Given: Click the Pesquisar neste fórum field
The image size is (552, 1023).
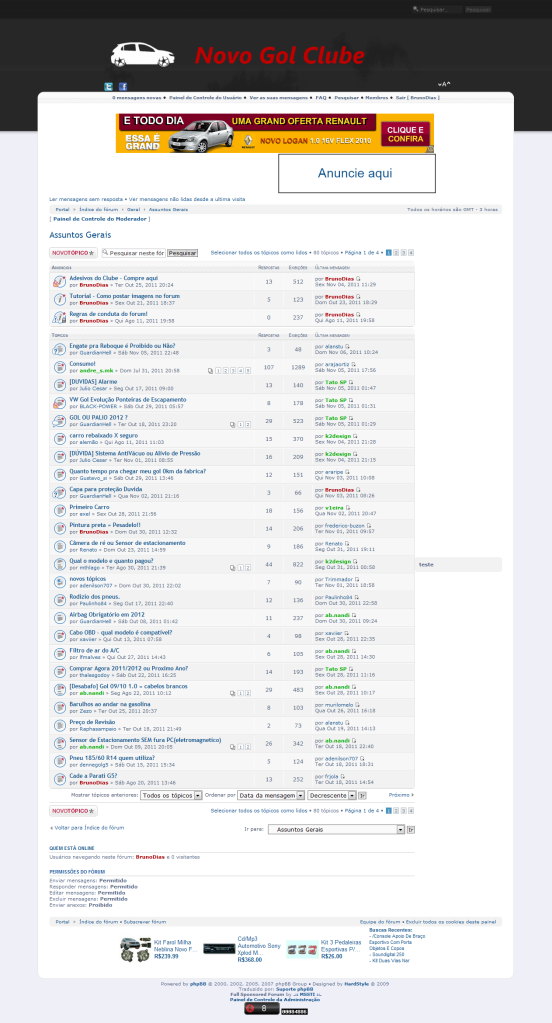Looking at the screenshot, I should point(133,253).
